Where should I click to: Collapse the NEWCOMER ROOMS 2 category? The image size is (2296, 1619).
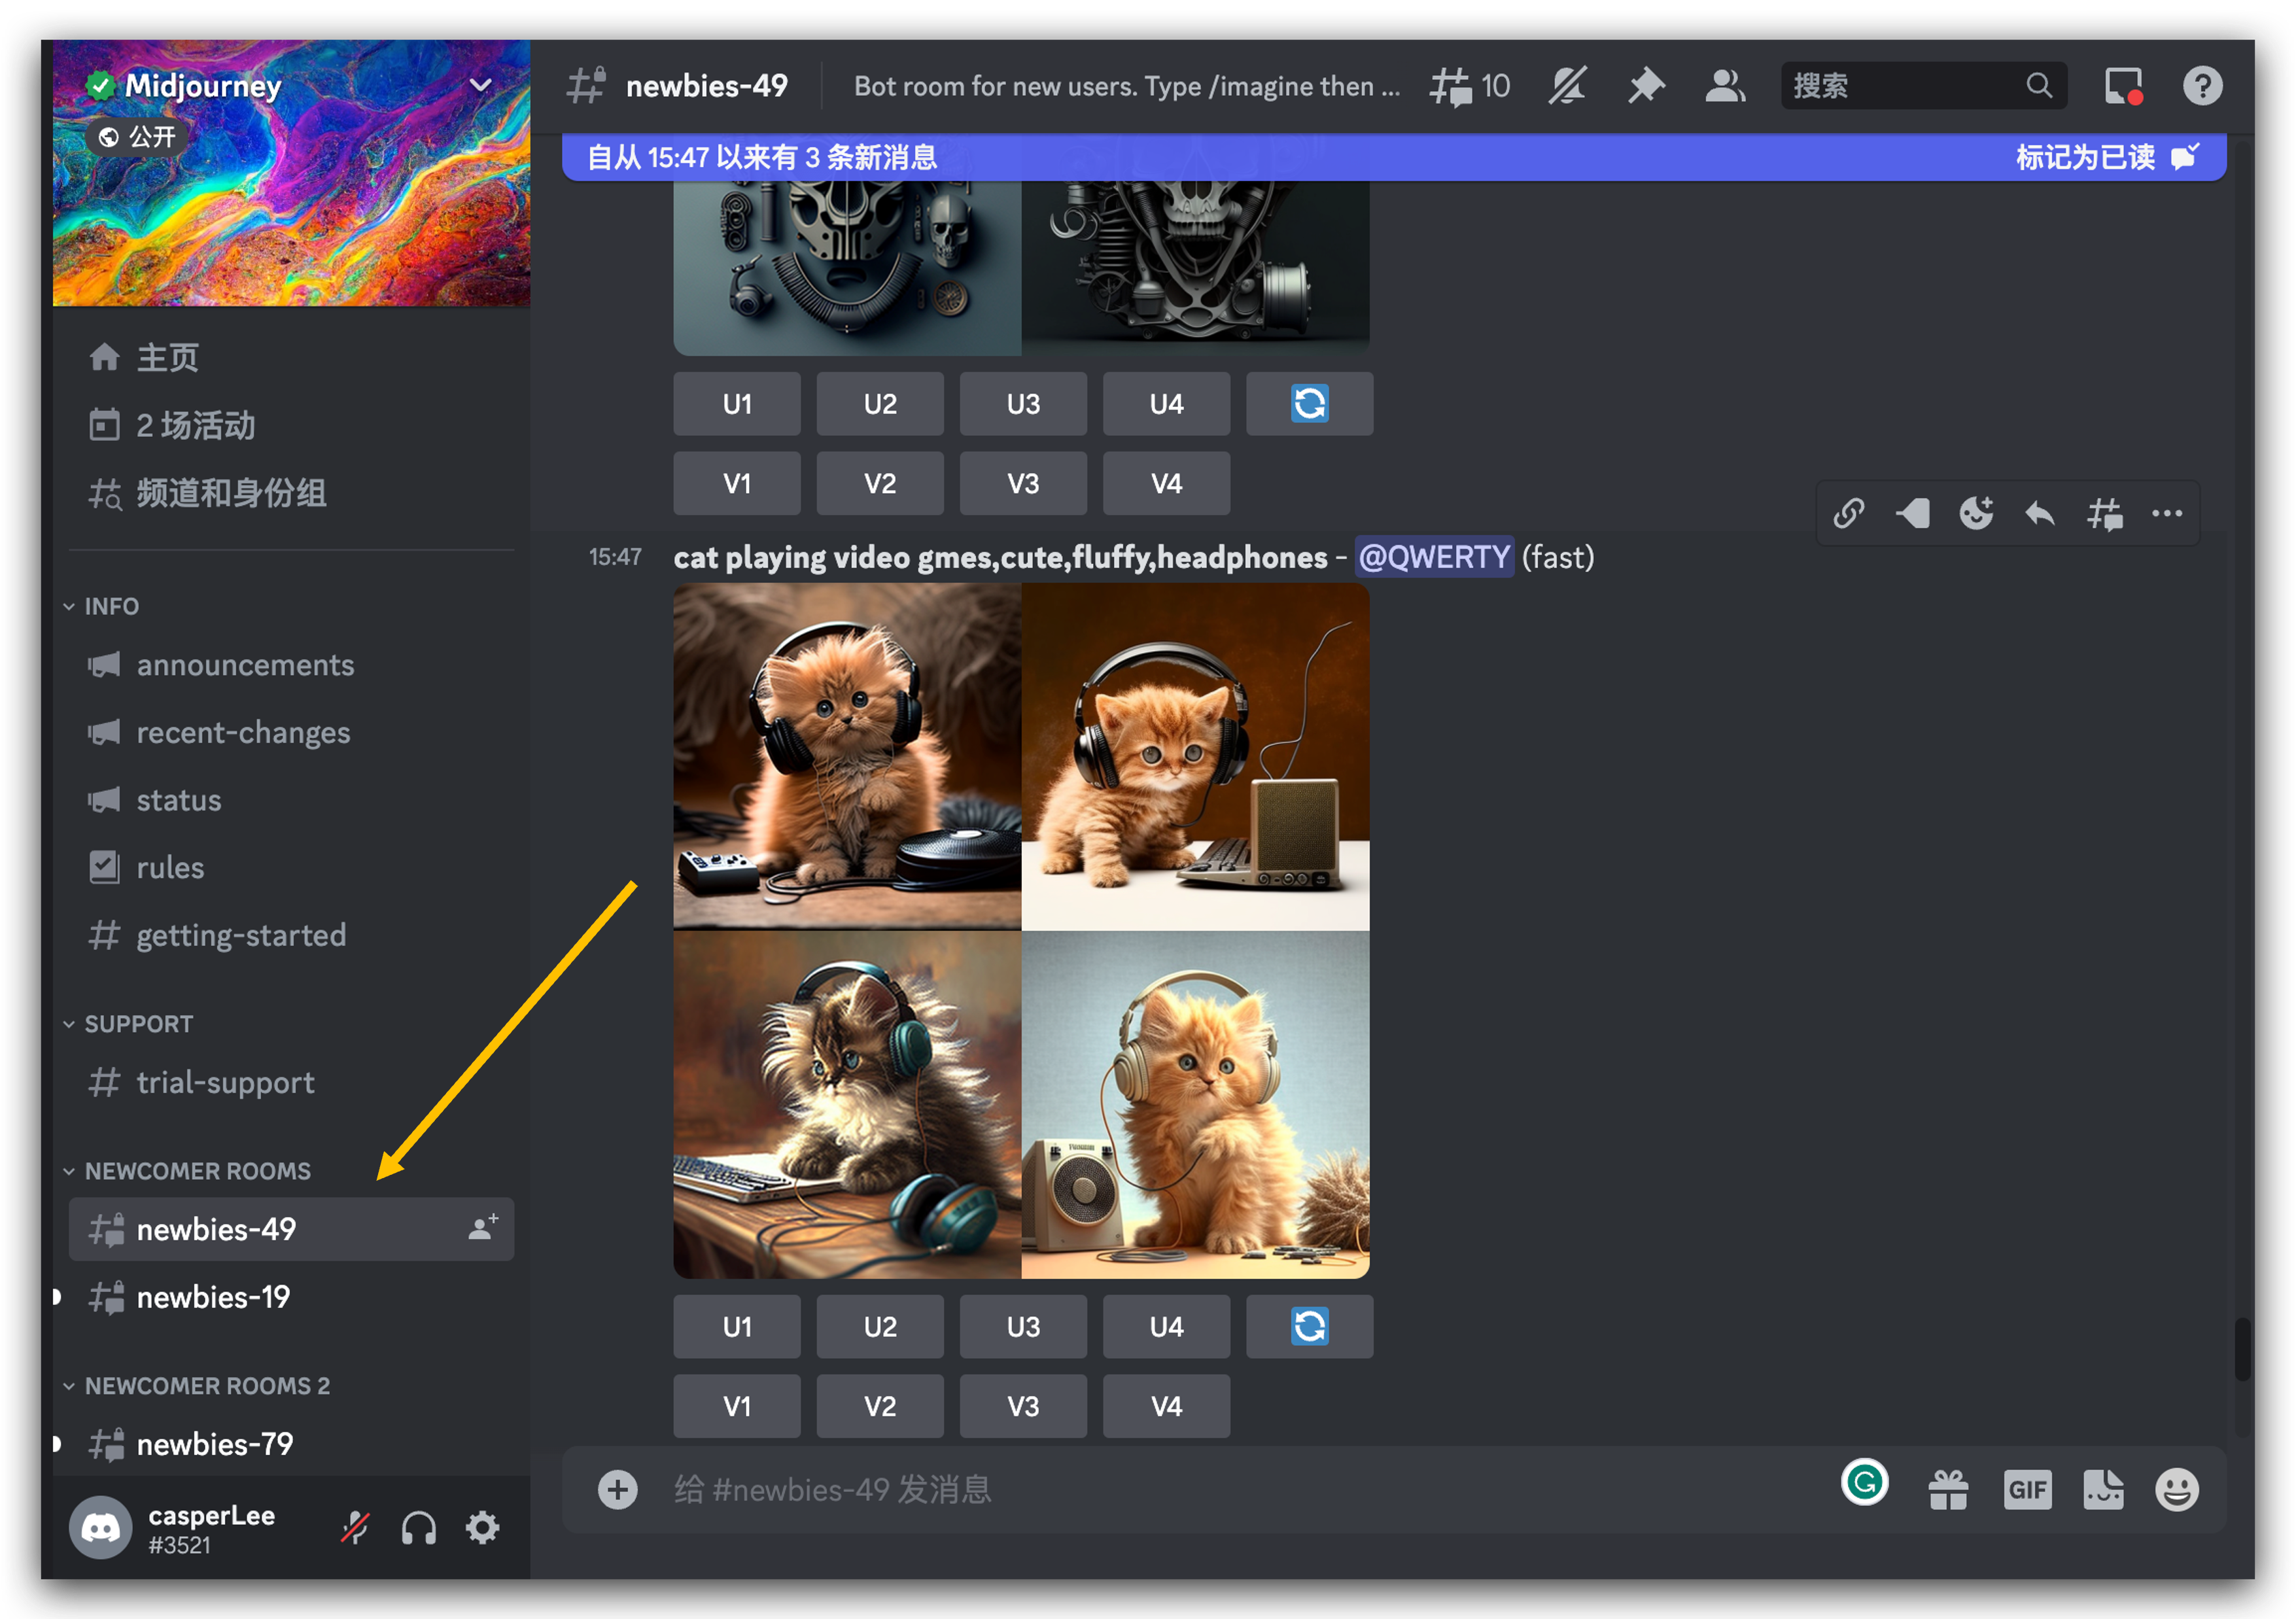tap(196, 1386)
